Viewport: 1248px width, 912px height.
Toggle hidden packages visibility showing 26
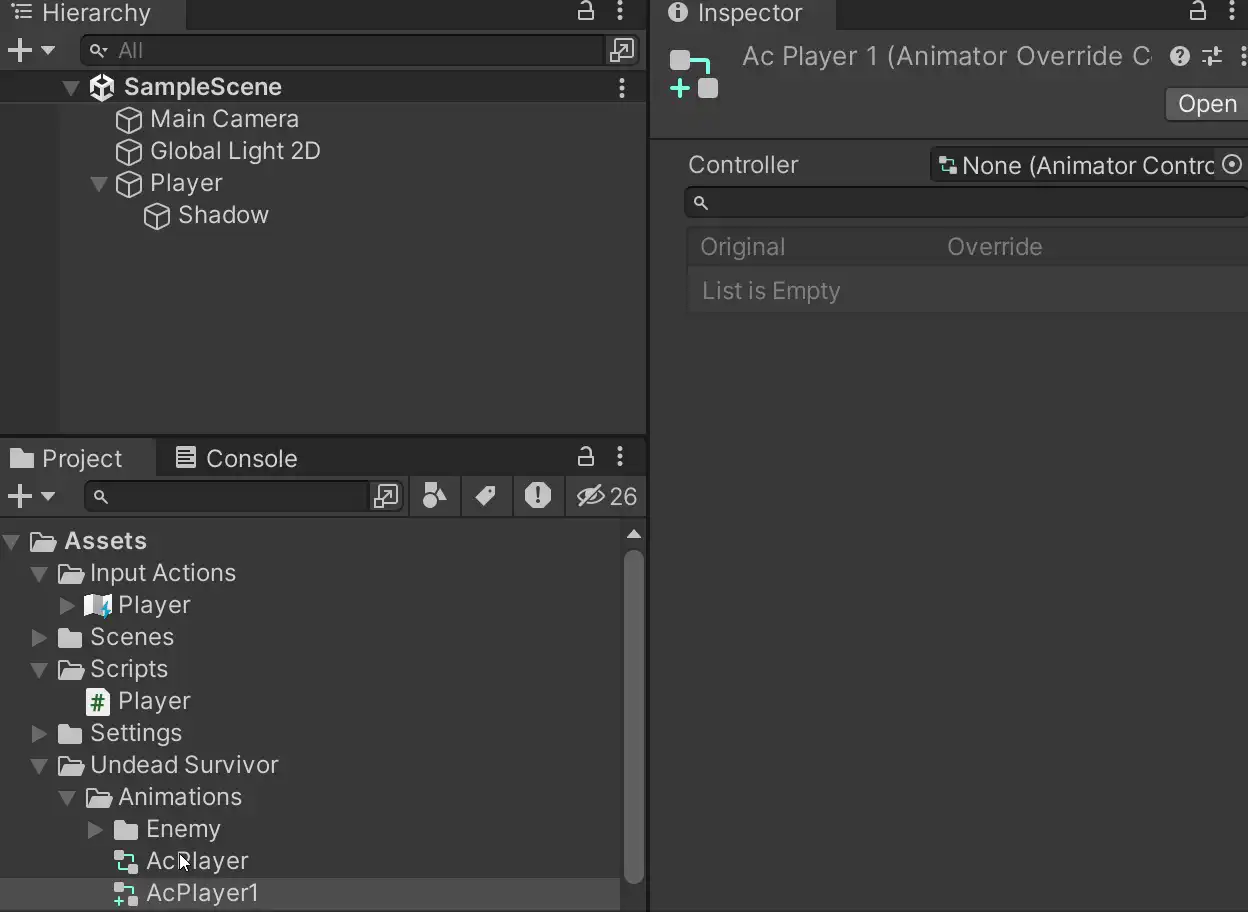coord(606,496)
